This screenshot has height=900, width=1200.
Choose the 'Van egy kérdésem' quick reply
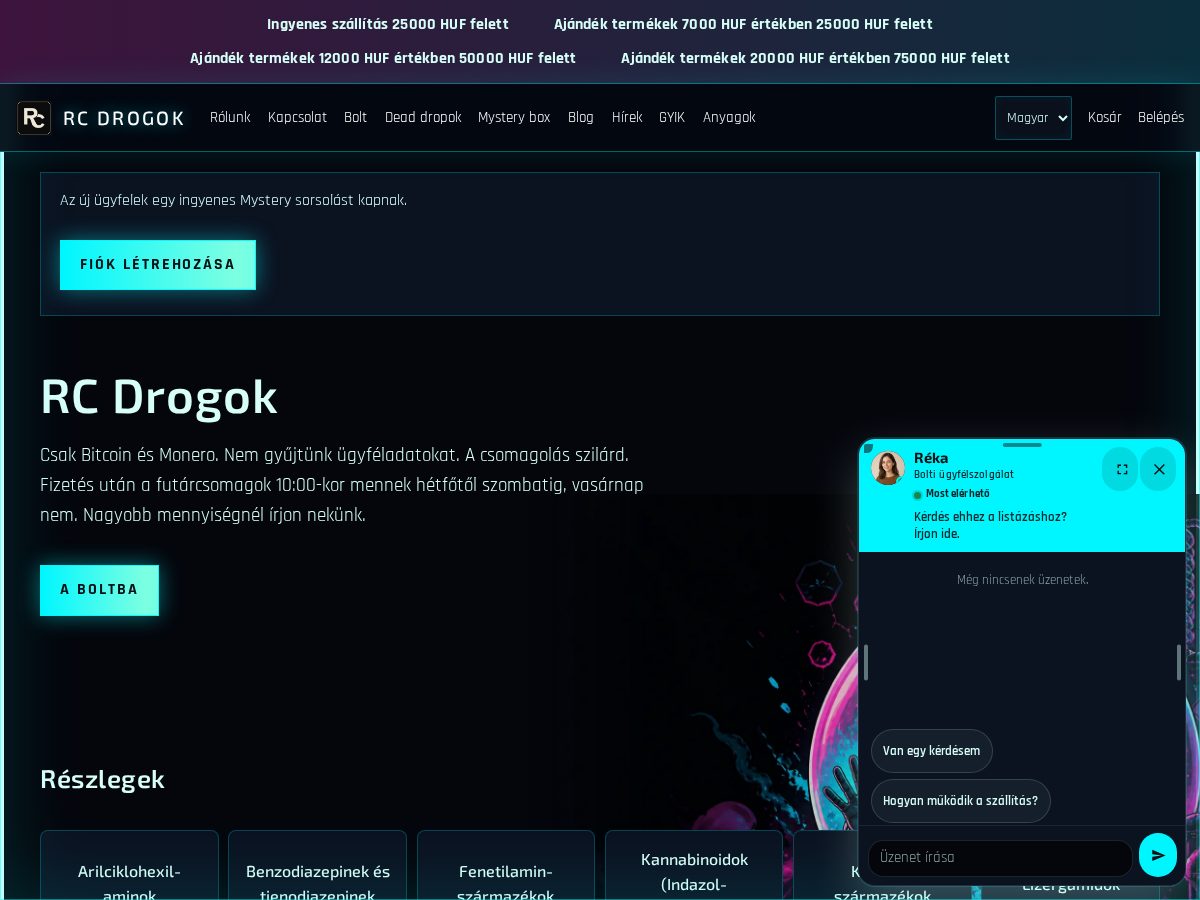point(932,751)
